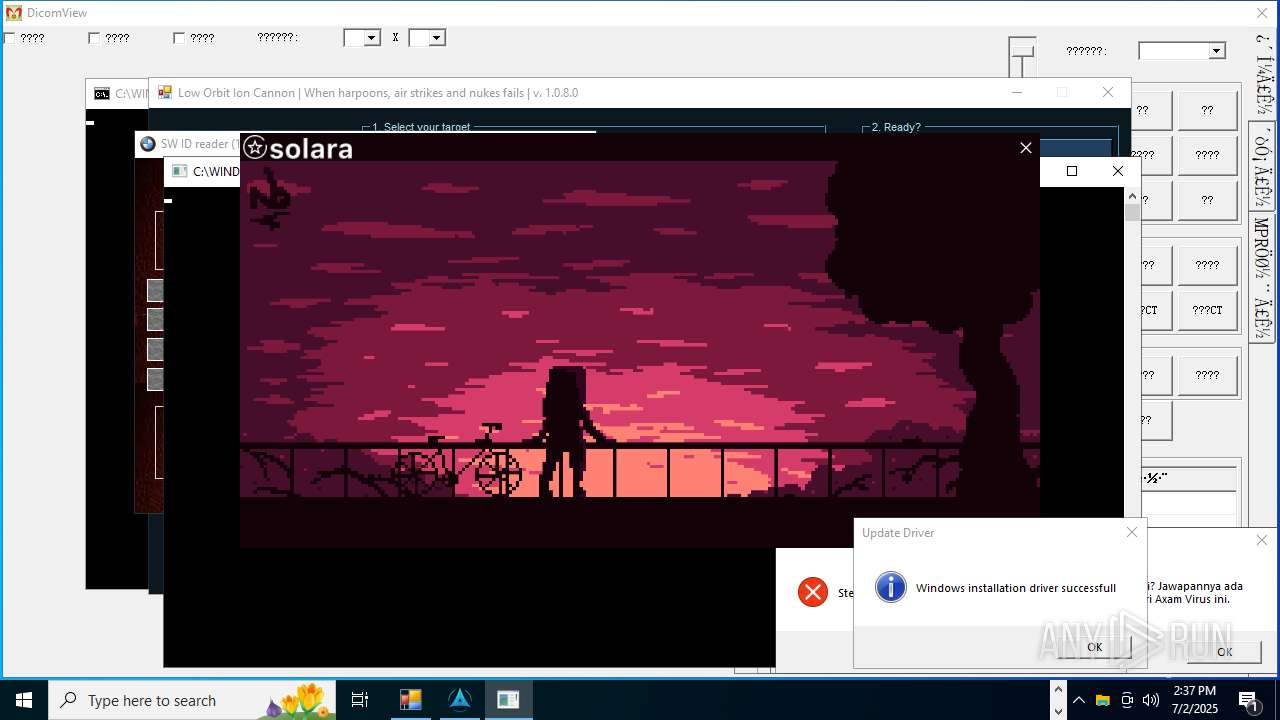
Task: Click the folder icon in the system tray
Action: 1103,700
